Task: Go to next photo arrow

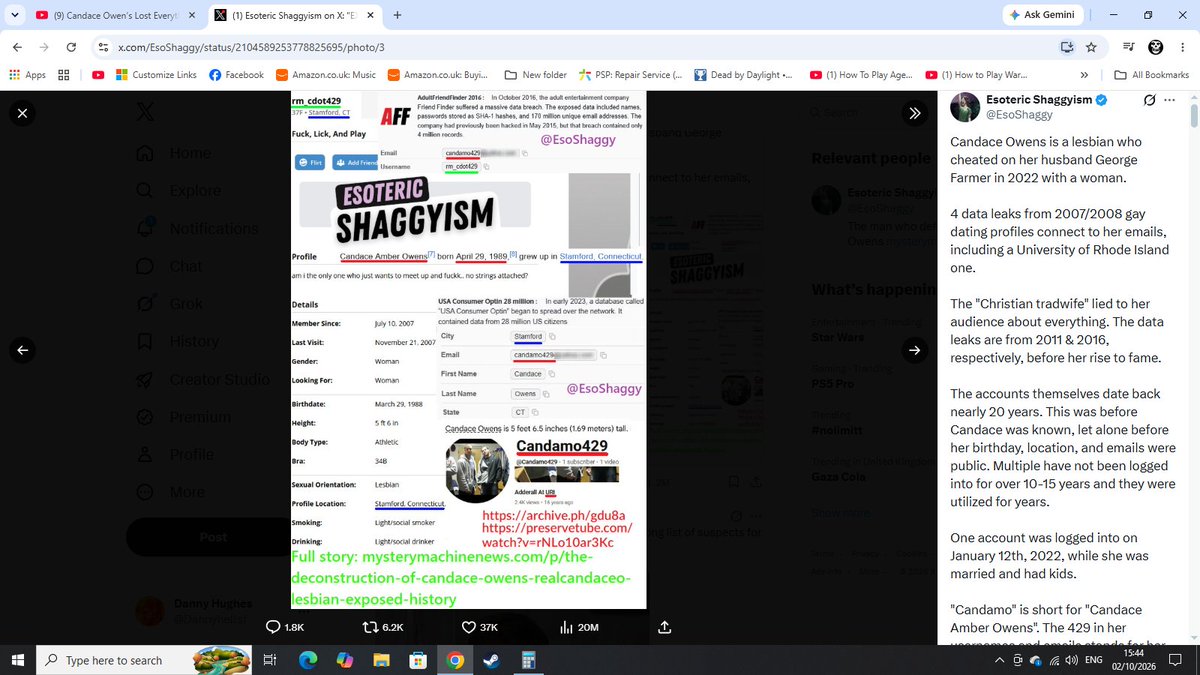Action: click(x=915, y=350)
